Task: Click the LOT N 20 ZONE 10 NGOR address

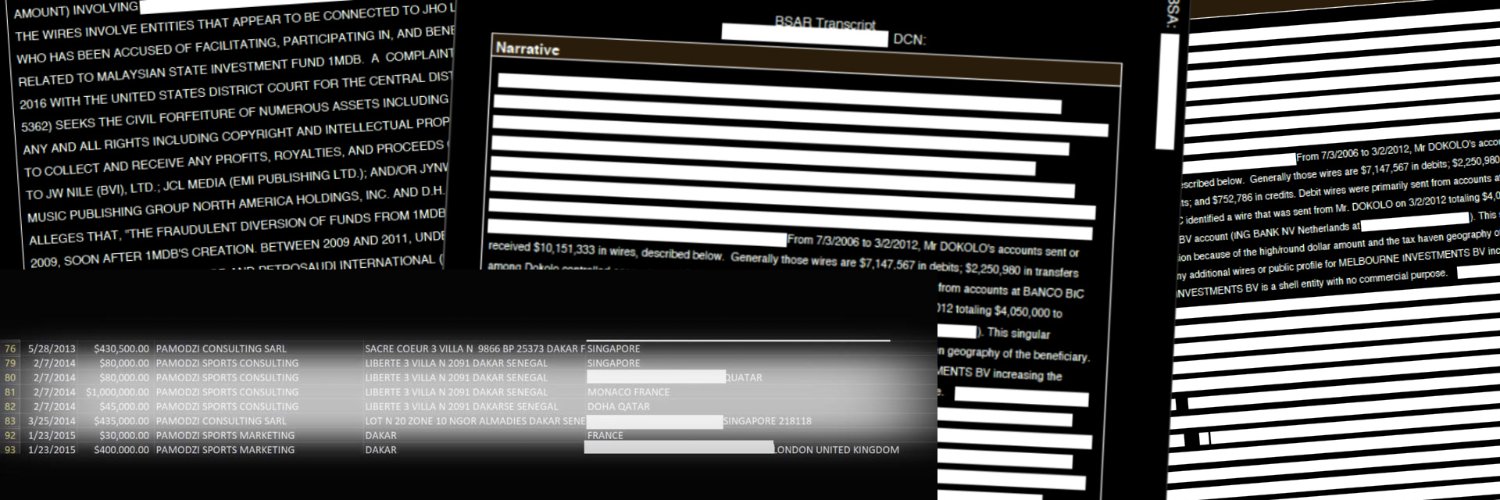Action: tap(475, 421)
